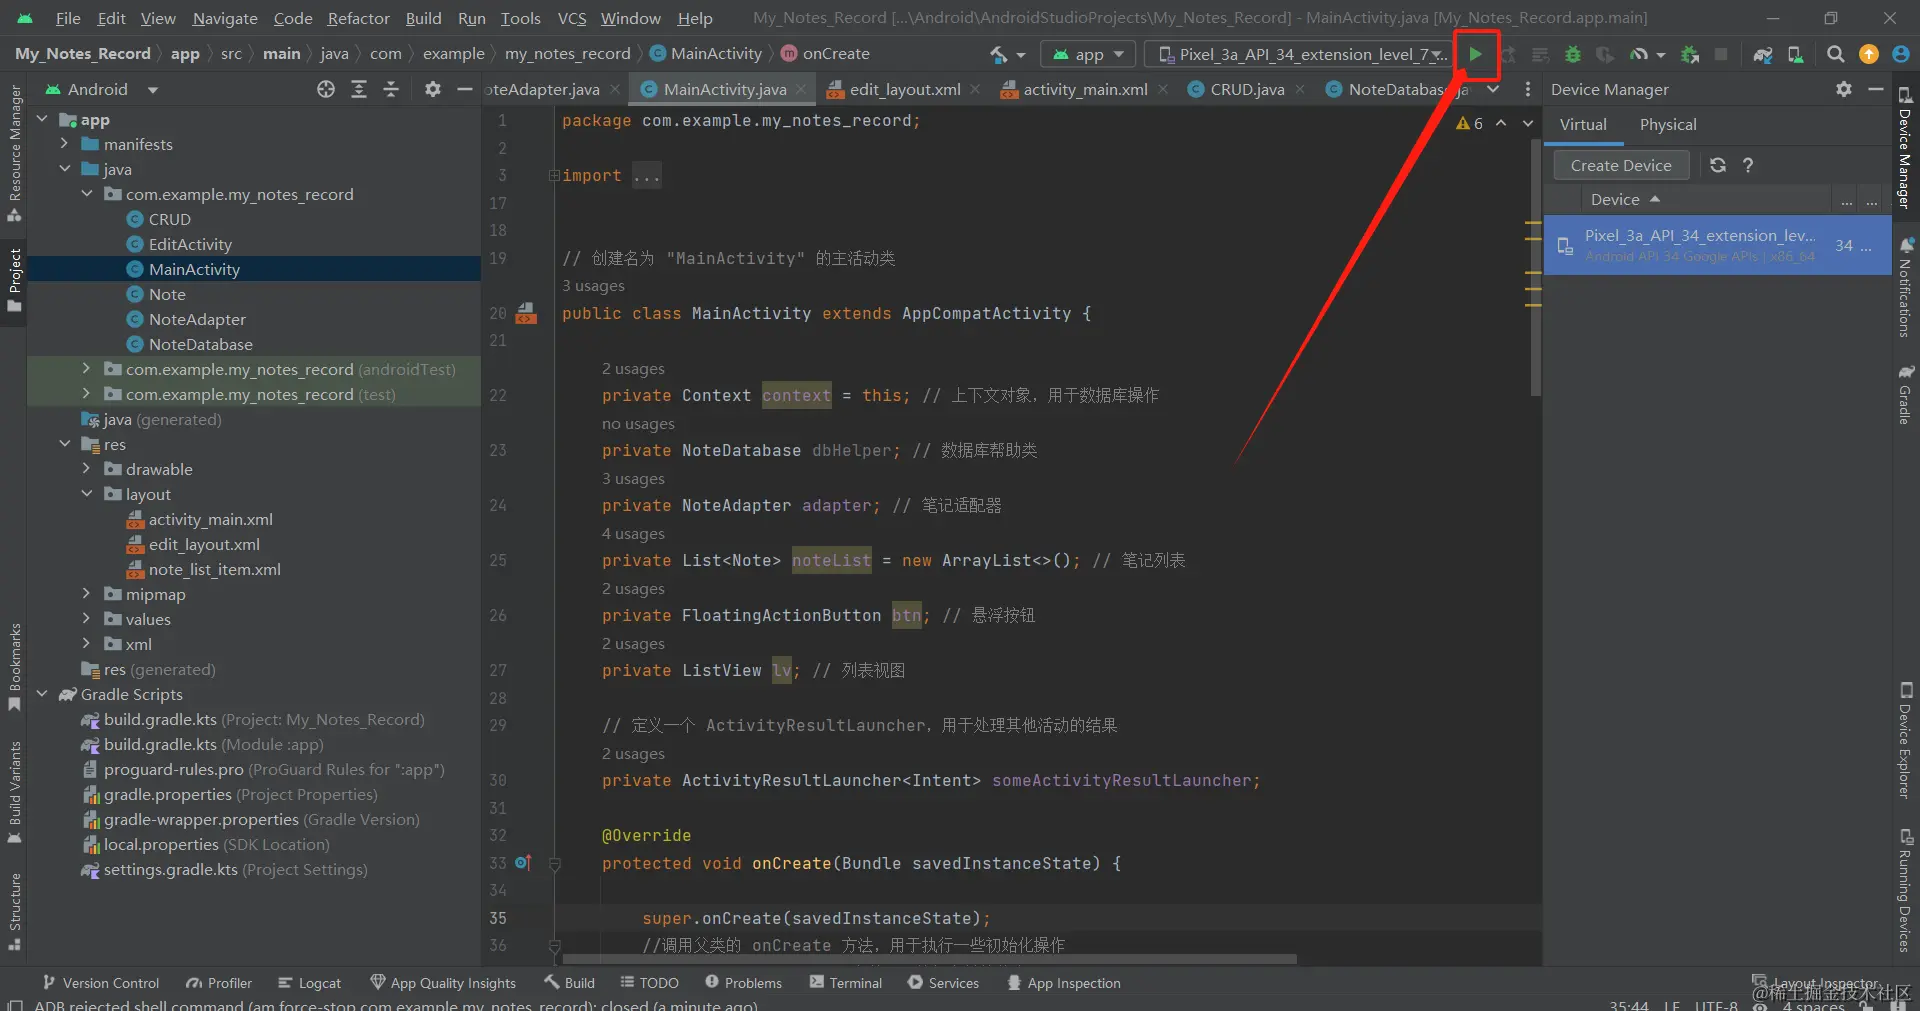Collapse the Gradle Scripts node
1920x1011 pixels.
click(x=43, y=694)
